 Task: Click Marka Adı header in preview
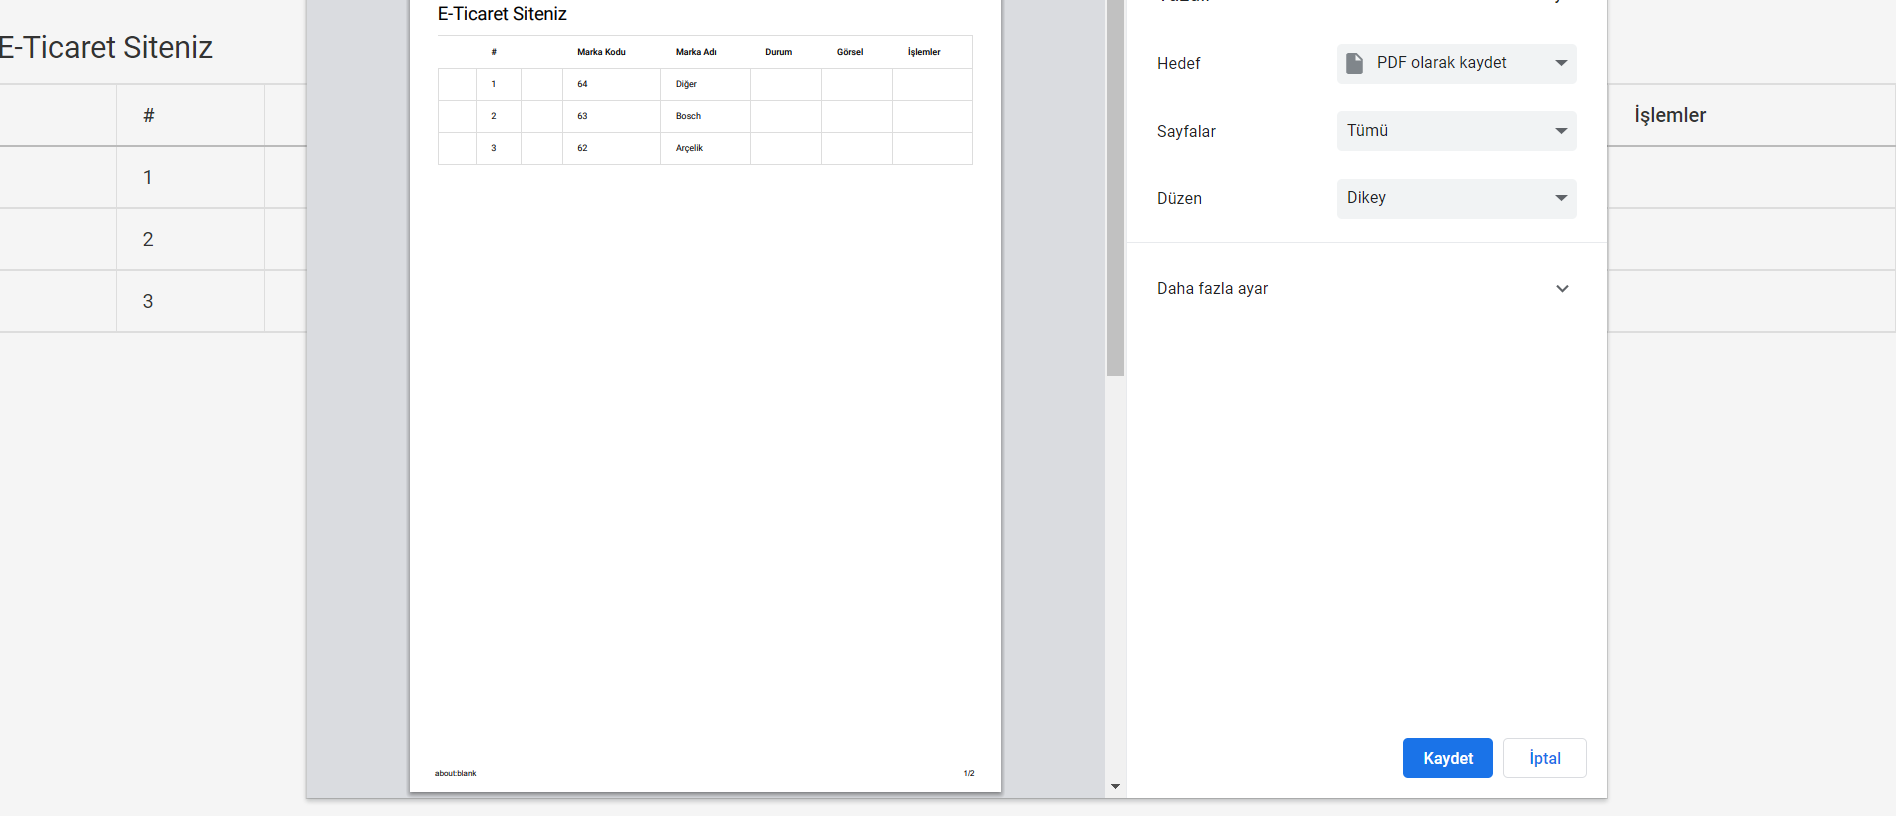click(696, 52)
